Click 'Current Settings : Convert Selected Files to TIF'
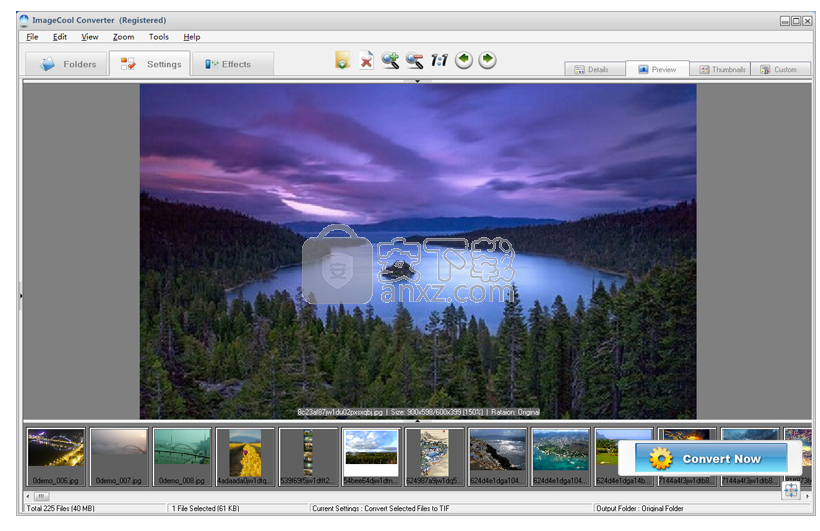Viewport: 820px width, 531px height. tap(381, 508)
